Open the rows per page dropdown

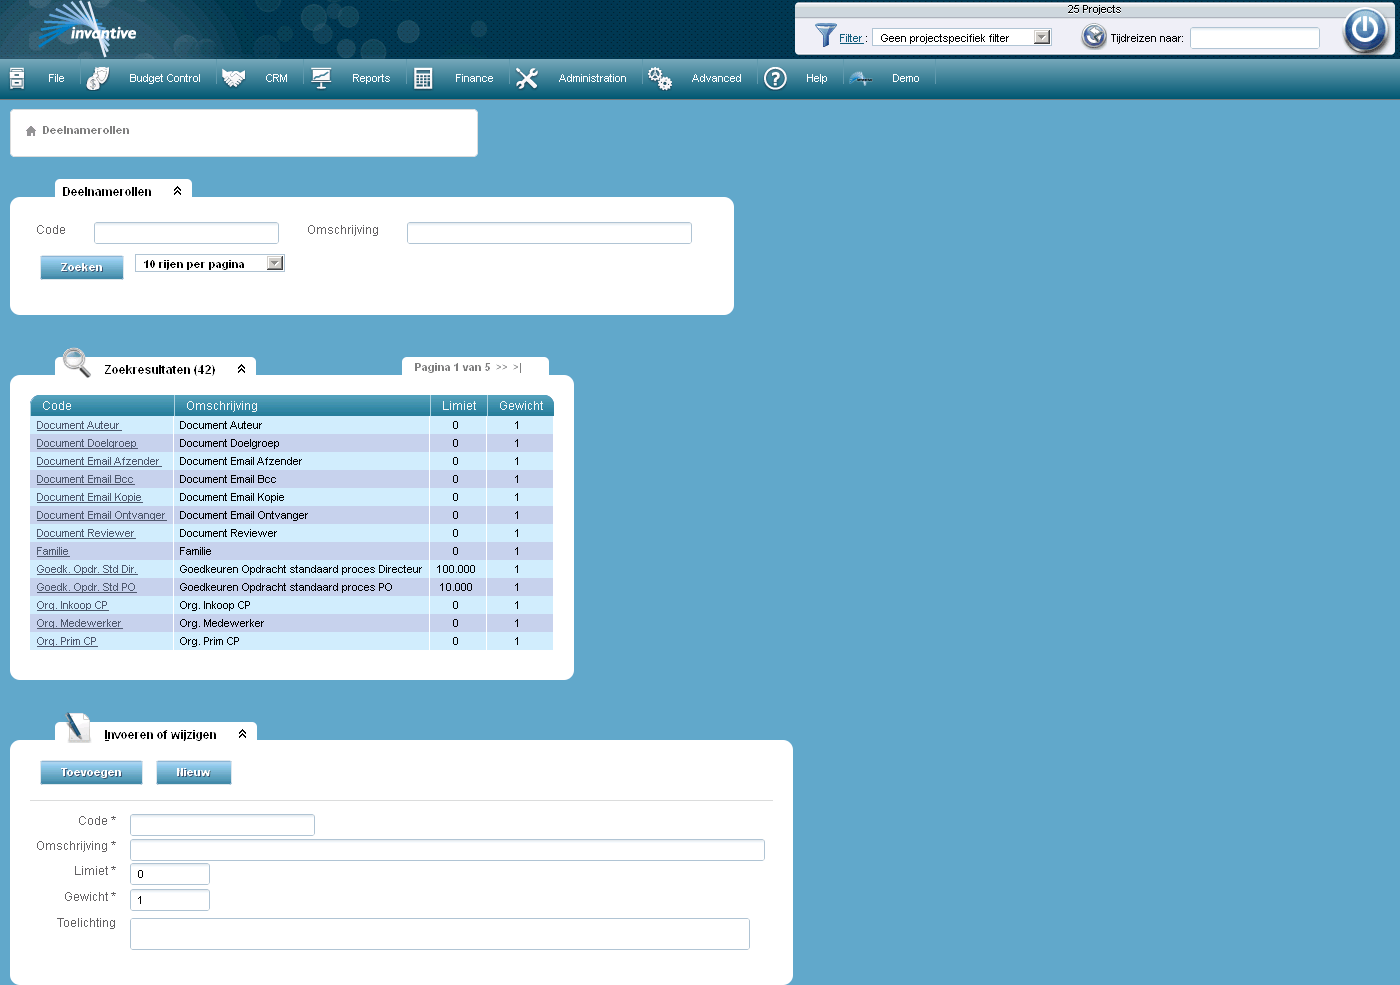tap(210, 264)
